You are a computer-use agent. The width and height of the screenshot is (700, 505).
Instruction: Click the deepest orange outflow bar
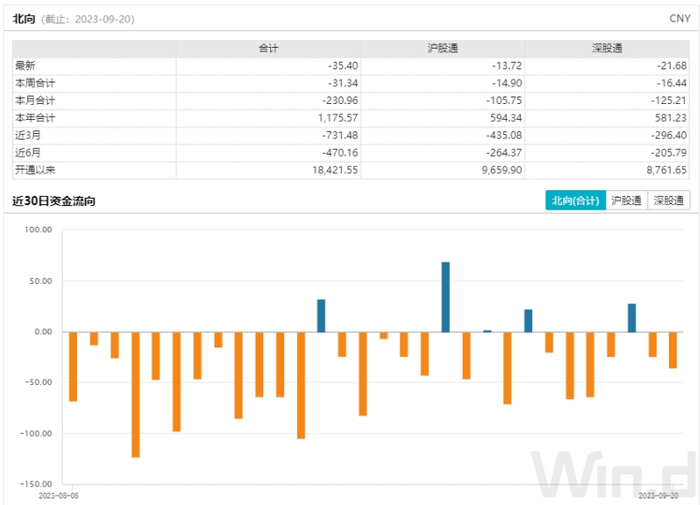coord(136,394)
